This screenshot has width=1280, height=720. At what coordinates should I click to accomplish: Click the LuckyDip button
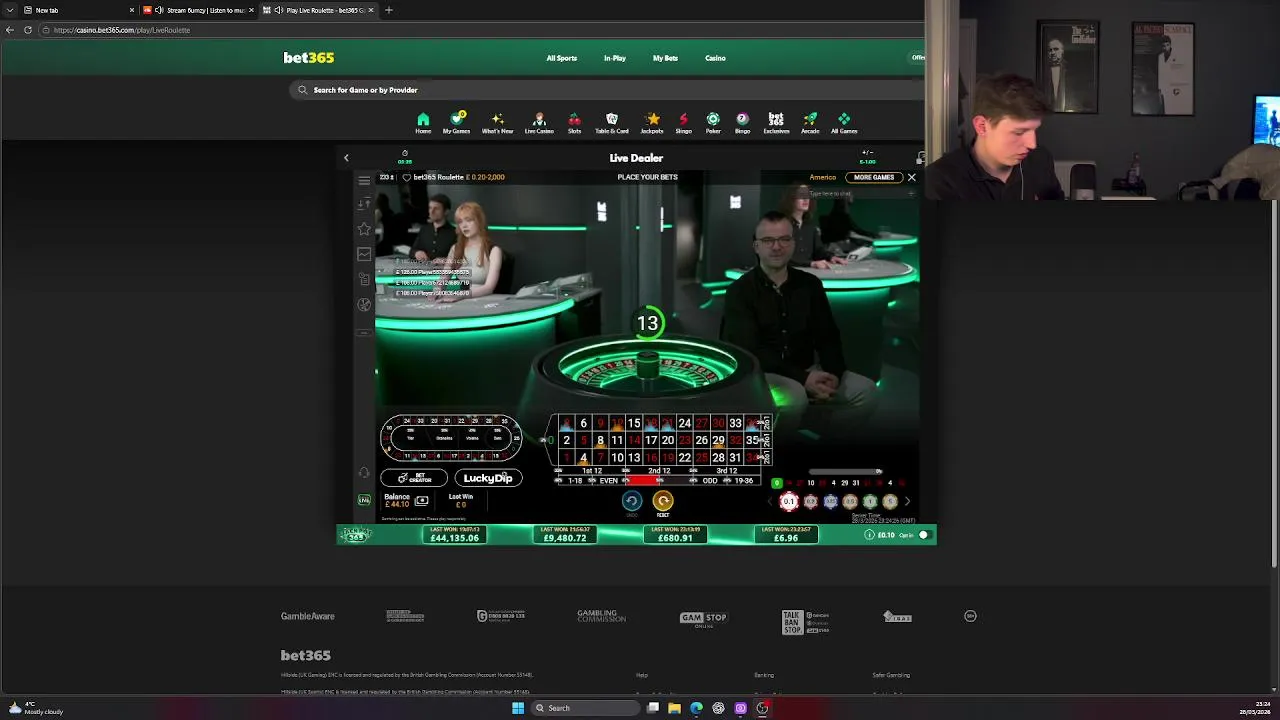coord(488,478)
